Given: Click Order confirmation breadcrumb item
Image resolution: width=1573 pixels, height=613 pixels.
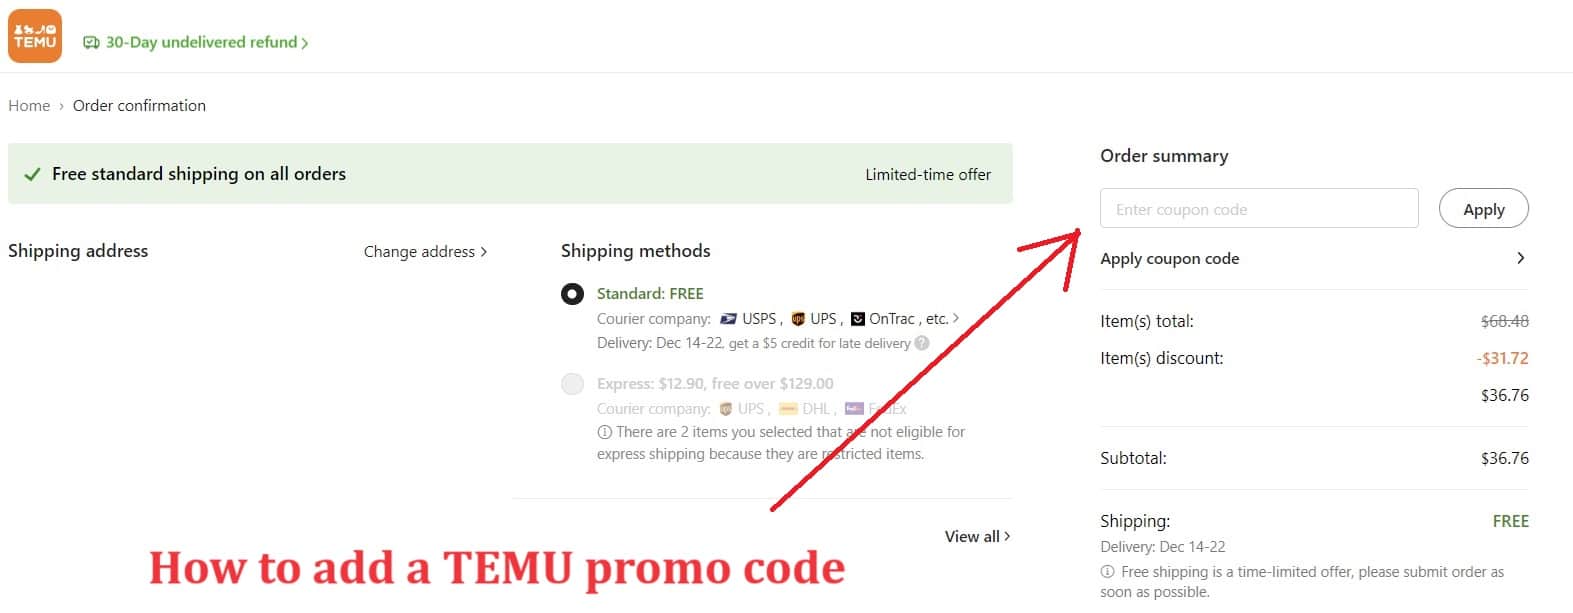Looking at the screenshot, I should pos(139,106).
